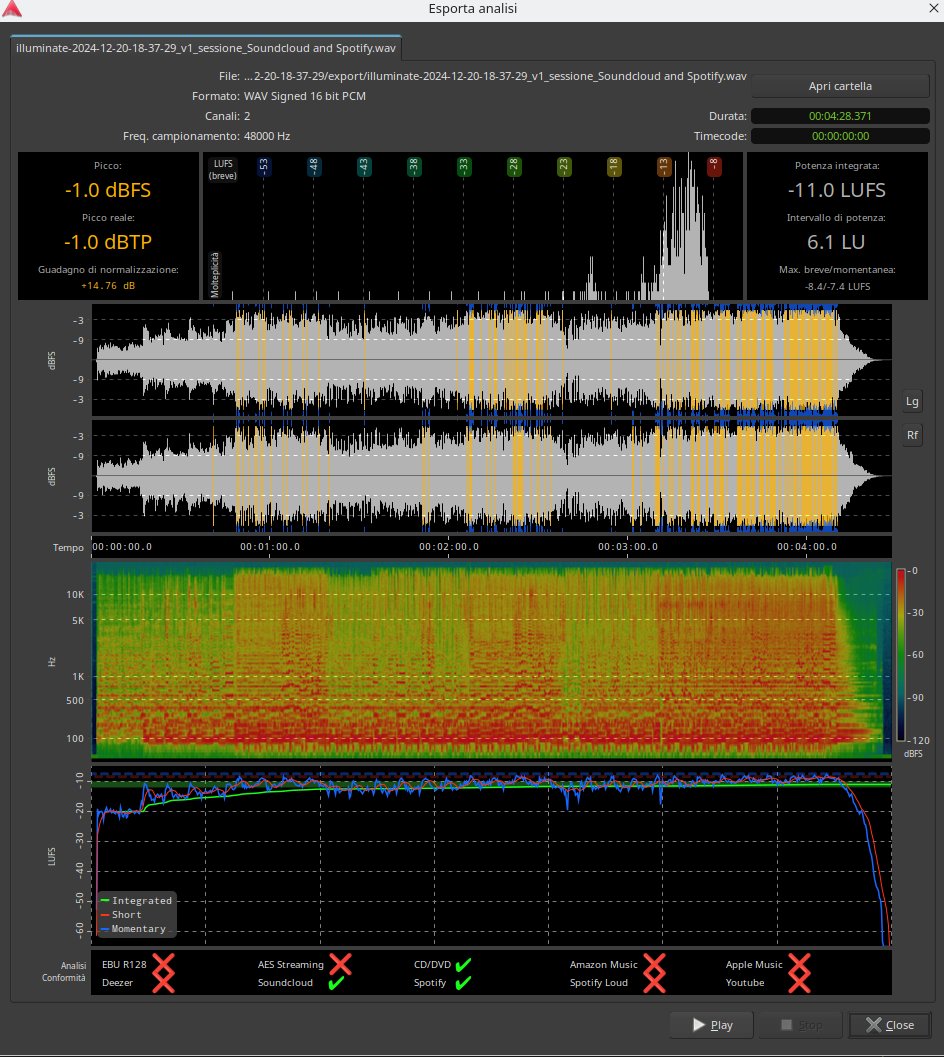Click the Youtube red cross icon
The height and width of the screenshot is (1057, 944).
799,982
